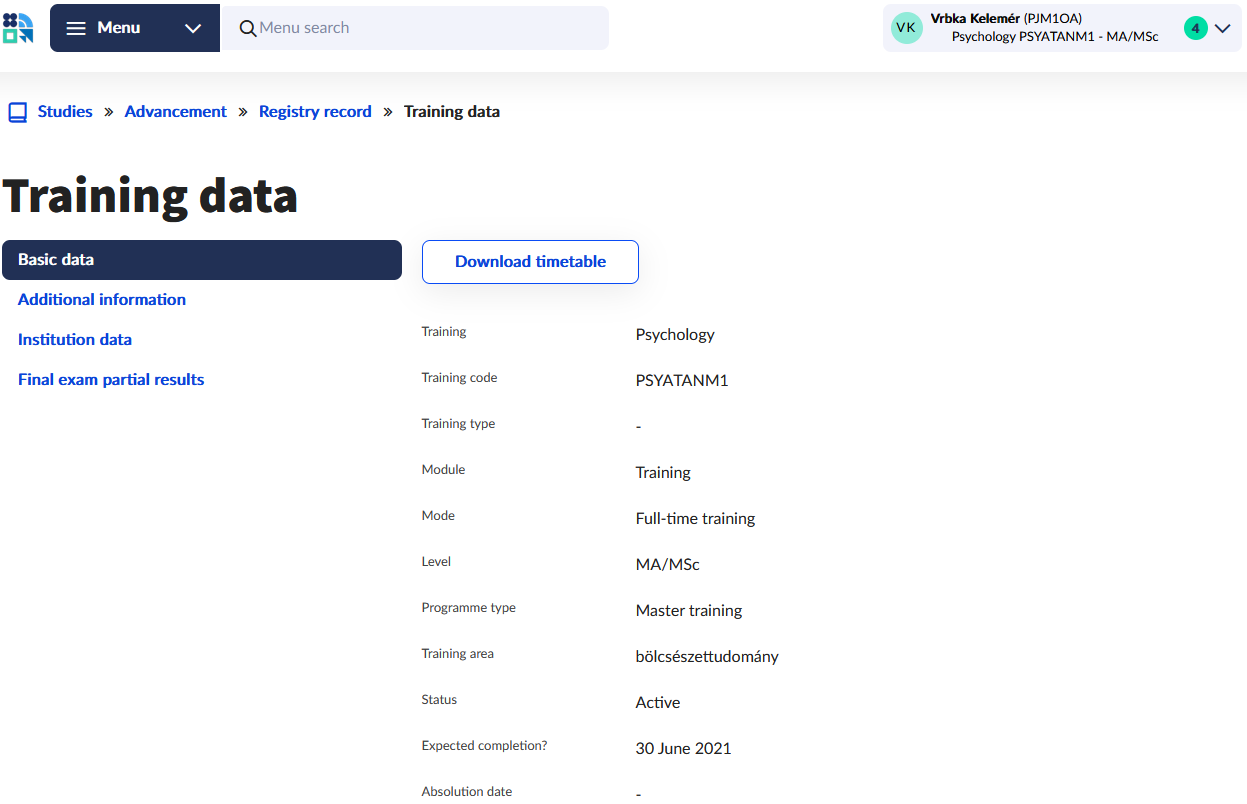Click the VK user avatar
The width and height of the screenshot is (1247, 804).
tap(906, 28)
